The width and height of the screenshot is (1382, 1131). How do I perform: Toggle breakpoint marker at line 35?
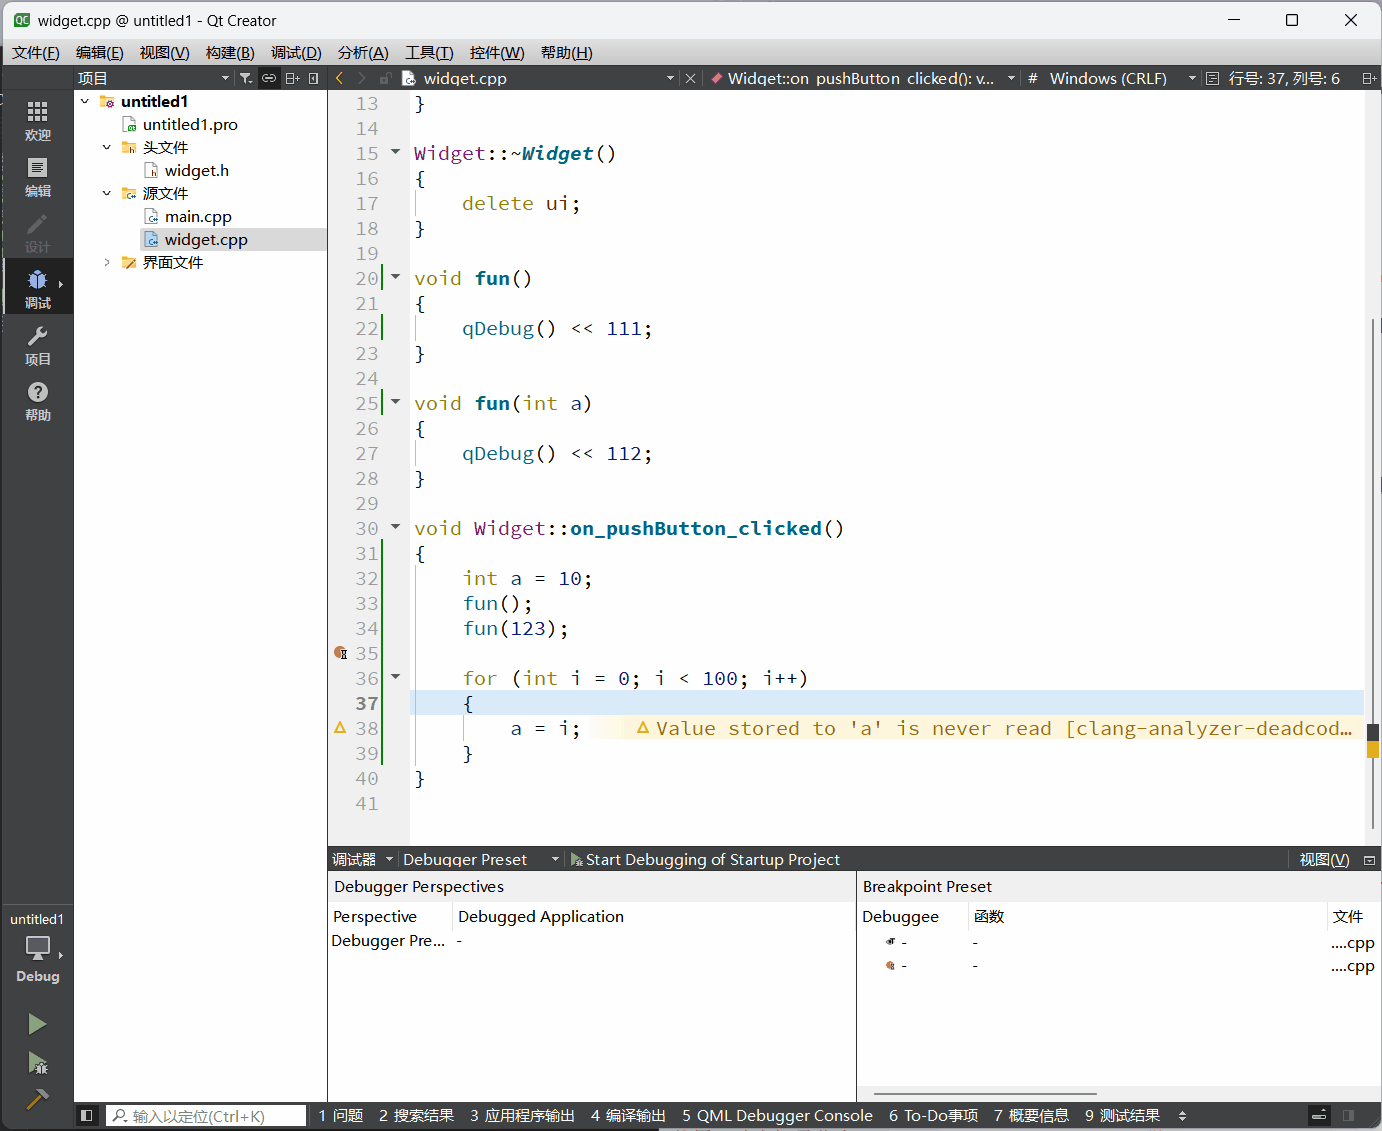(341, 653)
